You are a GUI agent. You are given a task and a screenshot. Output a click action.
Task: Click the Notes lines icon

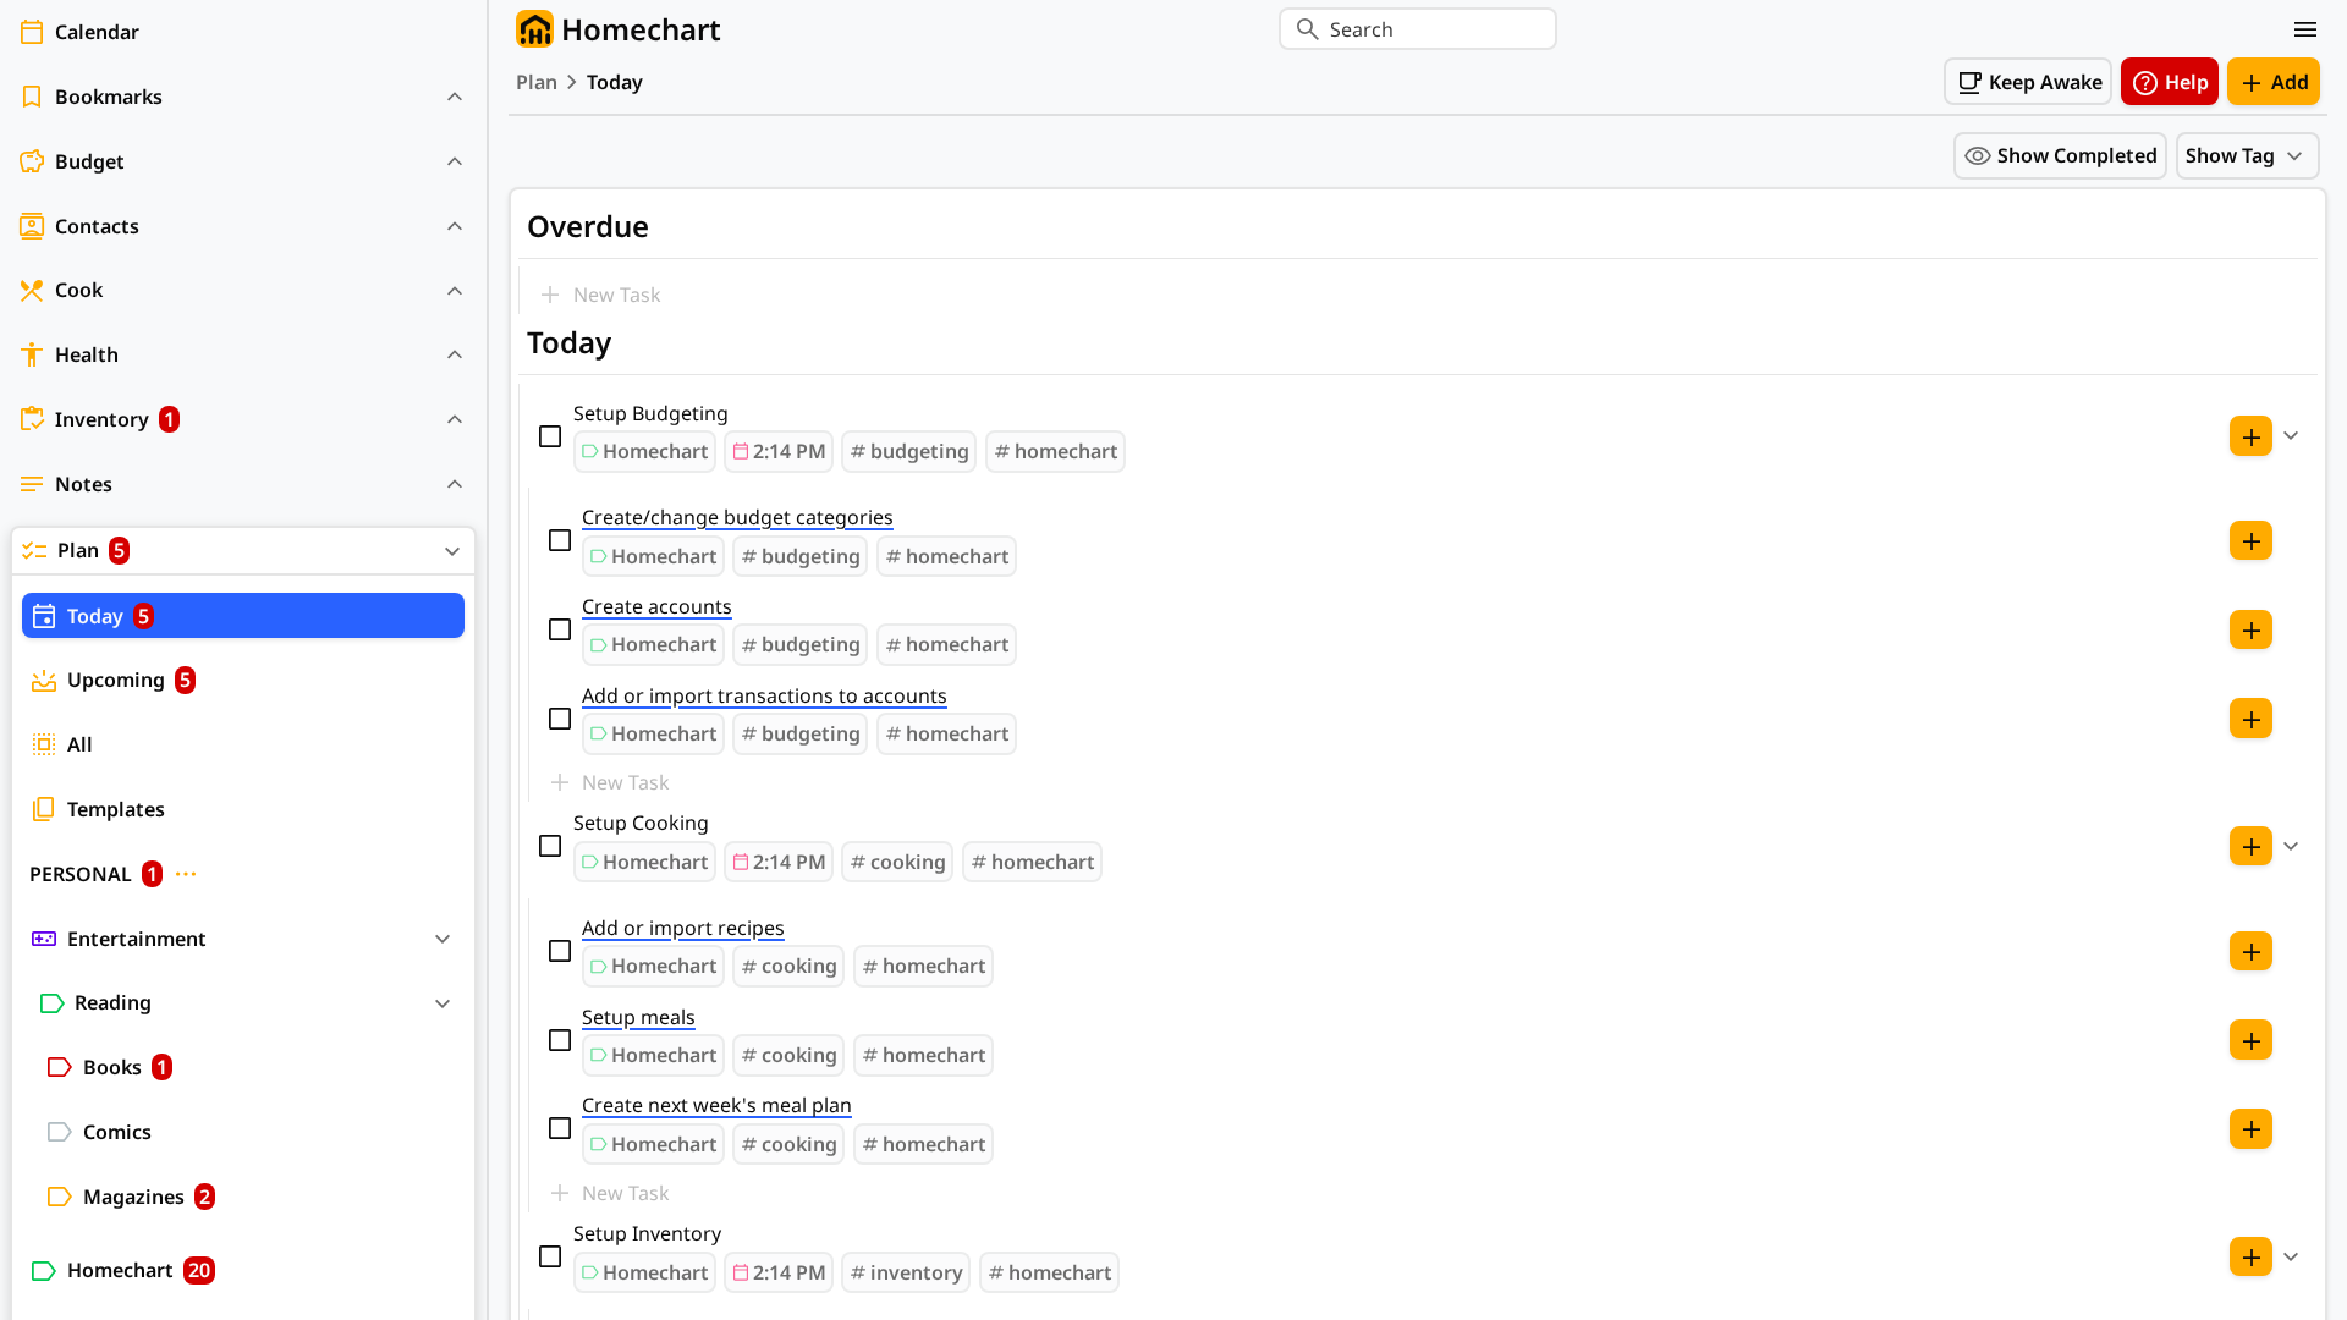[32, 484]
